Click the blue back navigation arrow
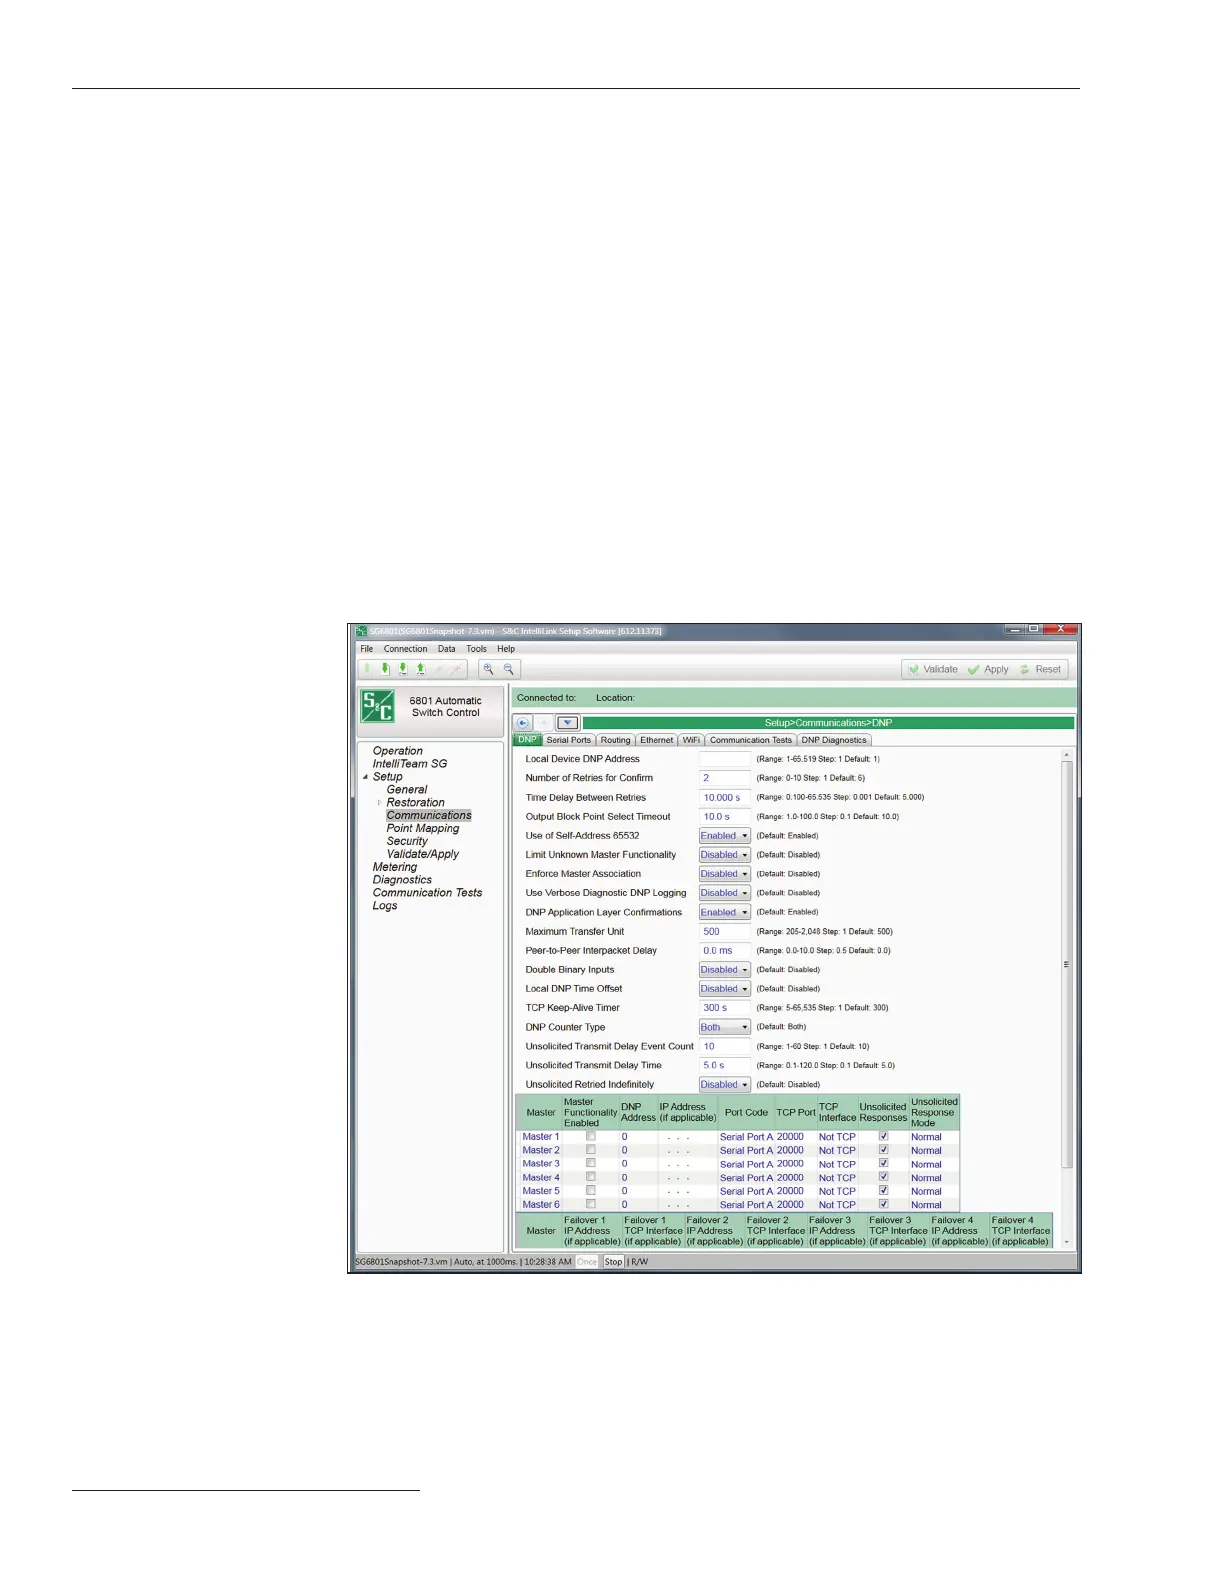Image resolution: width=1224 pixels, height=1584 pixels. (523, 723)
